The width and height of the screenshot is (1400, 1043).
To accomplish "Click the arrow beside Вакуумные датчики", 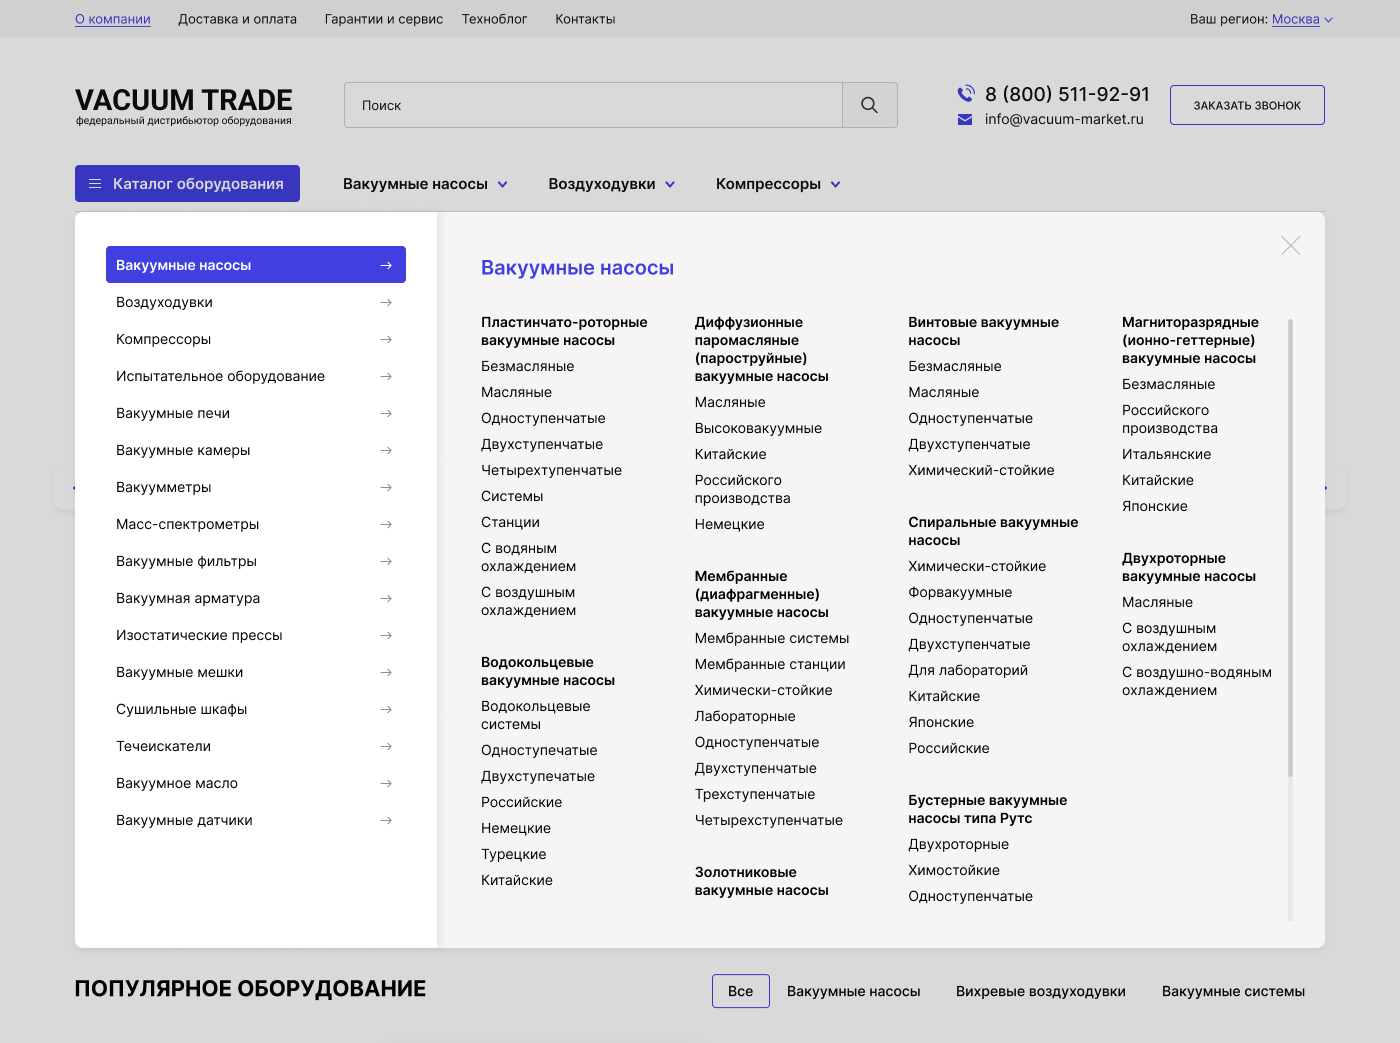I will tap(386, 821).
